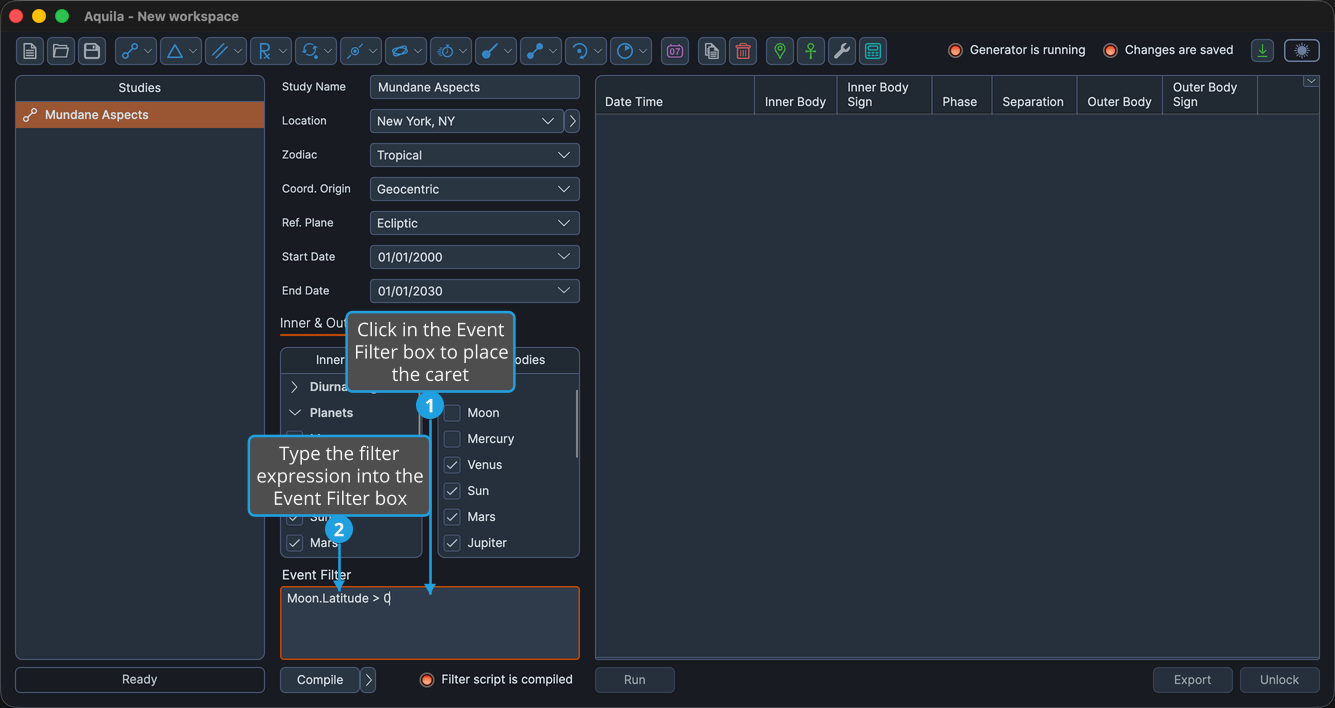Select the speed stopwatch tool icon
Viewport: 1335px width, 708px height.
coord(451,51)
